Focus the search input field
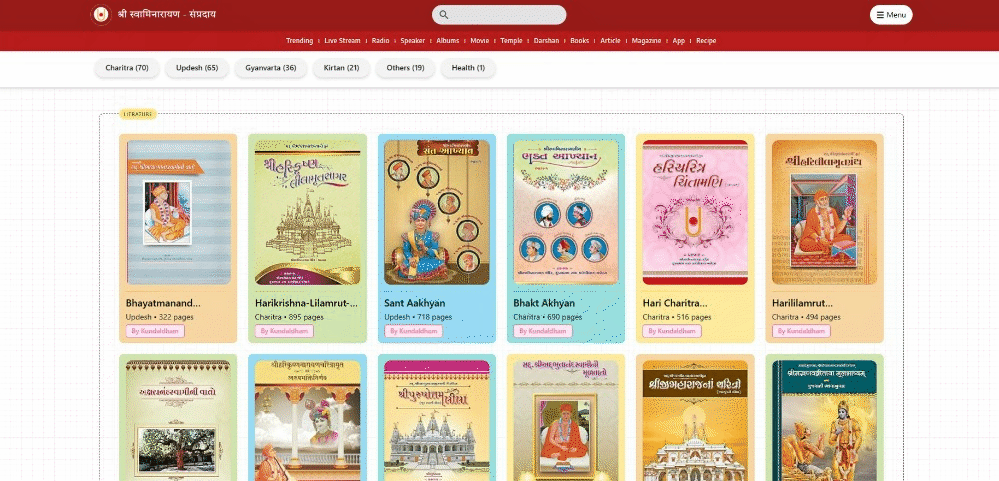999x481 pixels. click(499, 15)
